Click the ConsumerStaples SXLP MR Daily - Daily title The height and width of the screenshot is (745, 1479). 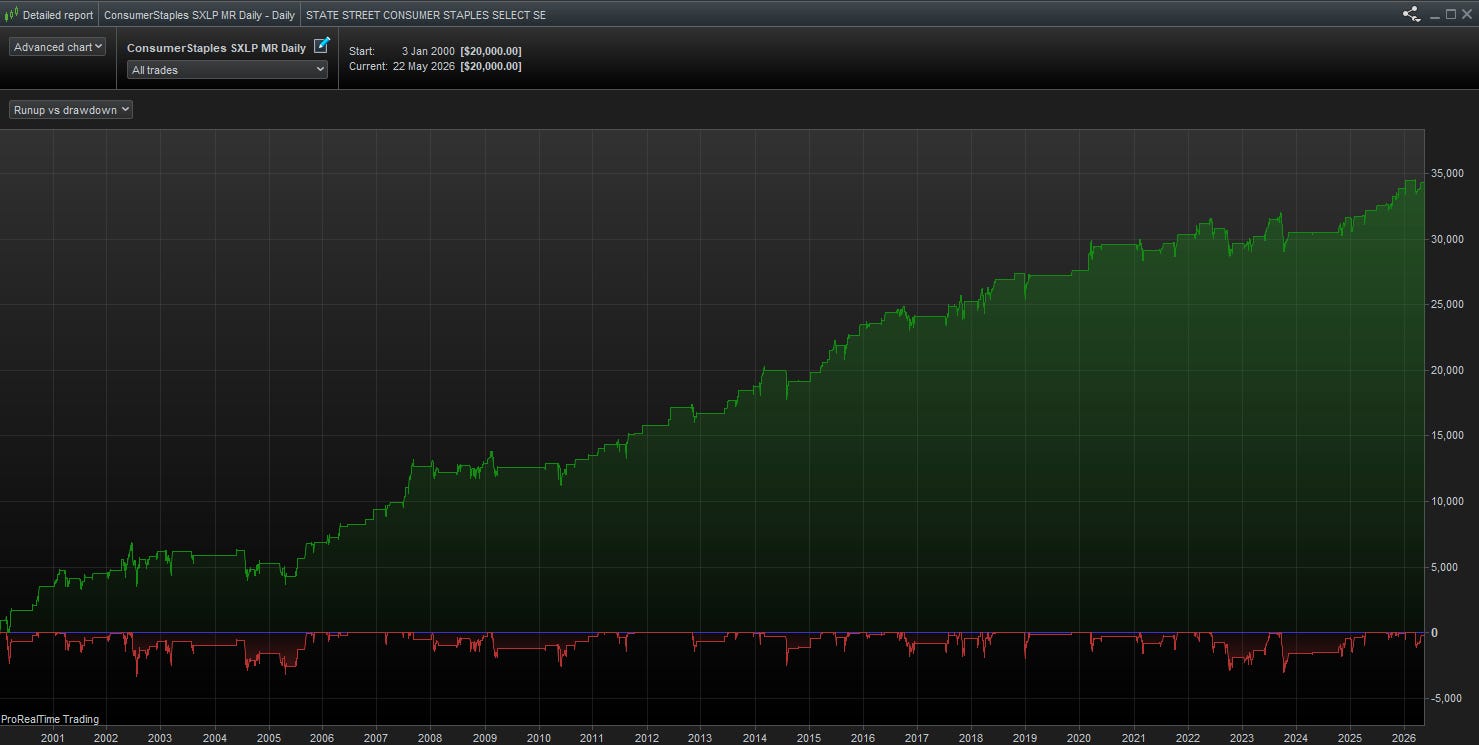(x=199, y=15)
